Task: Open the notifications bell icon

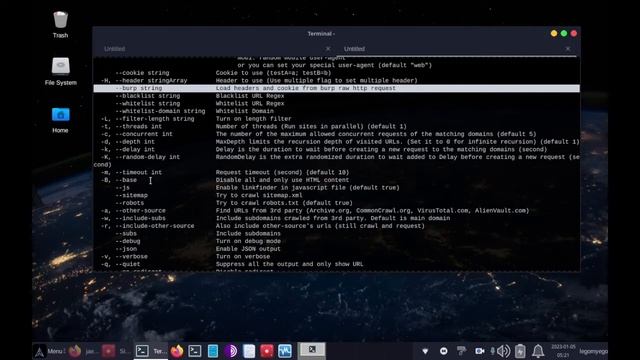Action: pyautogui.click(x=538, y=351)
